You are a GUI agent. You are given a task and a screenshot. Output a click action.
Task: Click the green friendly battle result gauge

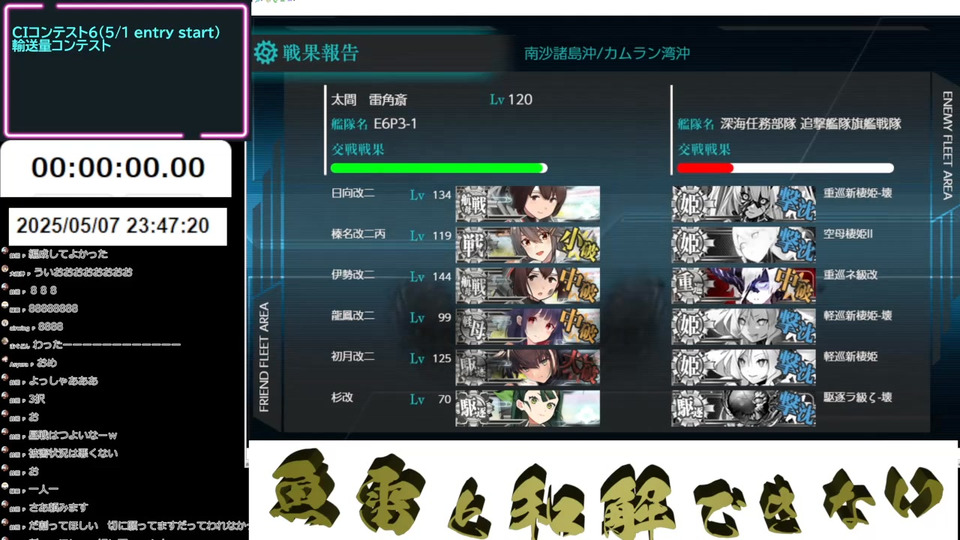pyautogui.click(x=439, y=168)
